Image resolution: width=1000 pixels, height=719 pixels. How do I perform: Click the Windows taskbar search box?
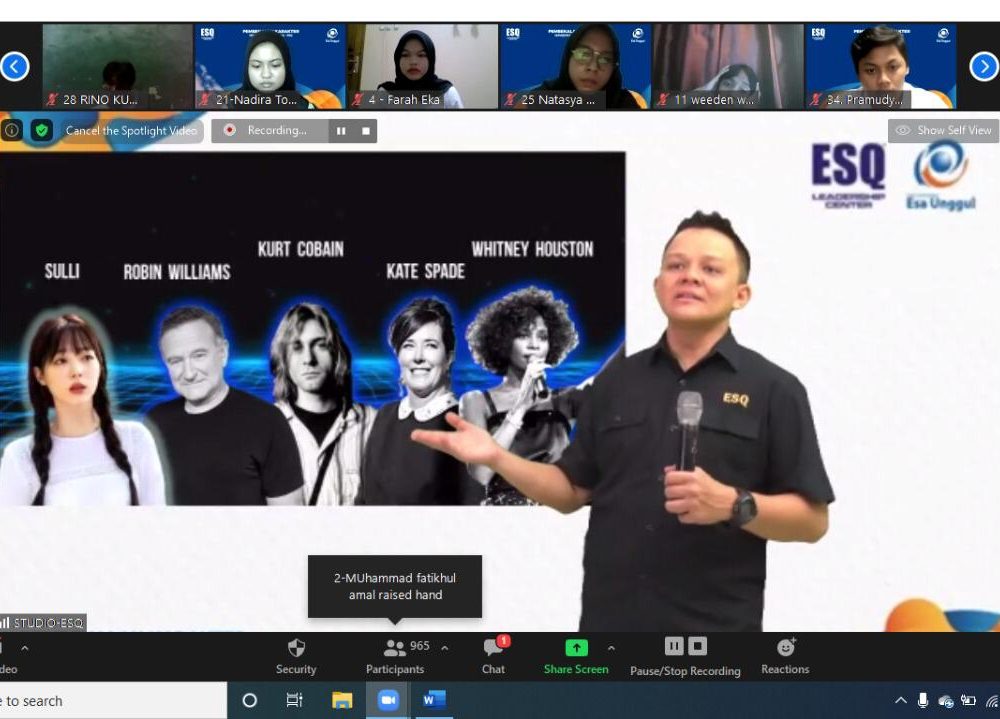(x=110, y=701)
